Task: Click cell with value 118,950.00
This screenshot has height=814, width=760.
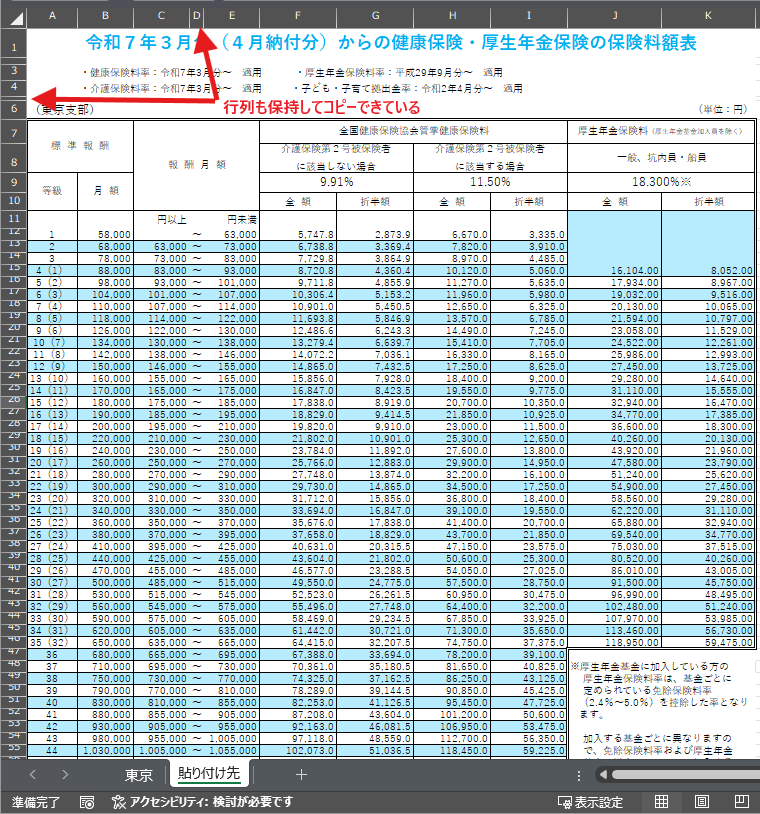Action: click(x=615, y=642)
